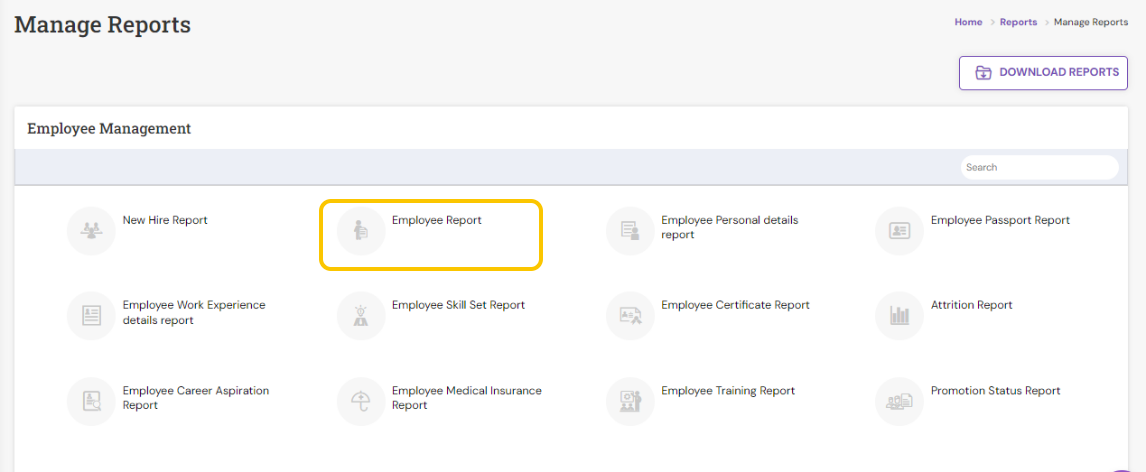Click the Employee Career Aspiration Report icon
This screenshot has width=1146, height=472.
[x=91, y=401]
